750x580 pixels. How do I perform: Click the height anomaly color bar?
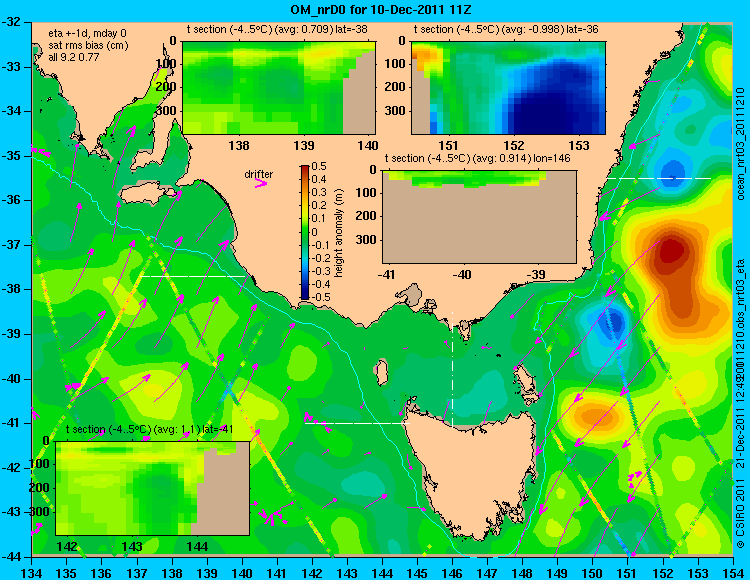click(x=305, y=232)
